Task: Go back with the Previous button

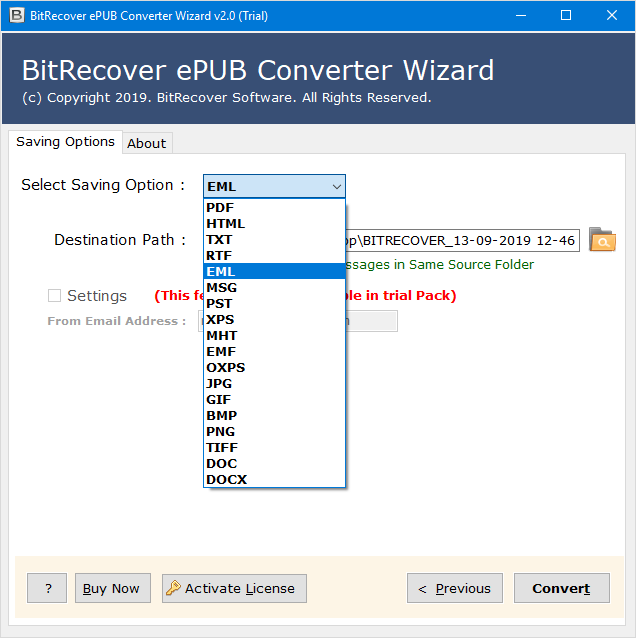Action: click(455, 588)
